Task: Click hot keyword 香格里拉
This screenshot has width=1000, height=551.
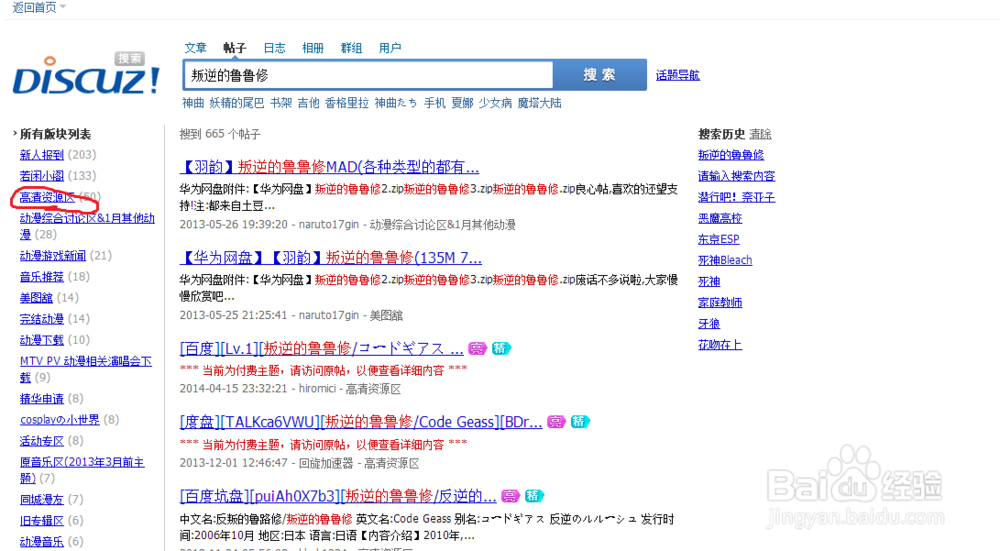Action: point(347,103)
